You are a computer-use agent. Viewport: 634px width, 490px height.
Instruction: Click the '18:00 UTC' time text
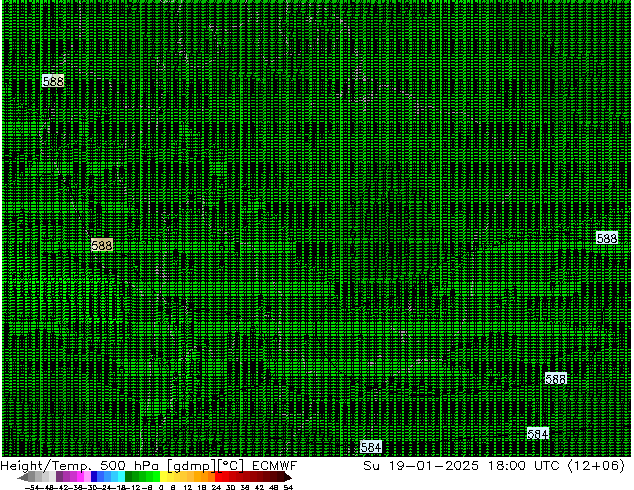524,466
